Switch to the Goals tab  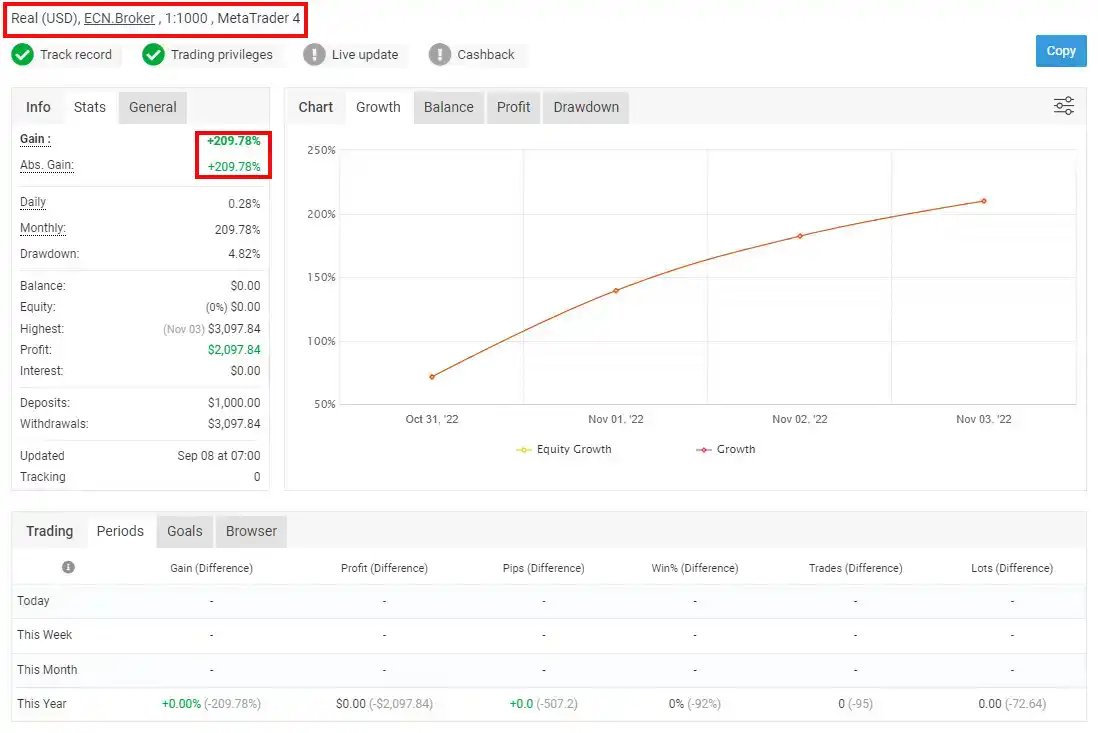pyautogui.click(x=185, y=531)
